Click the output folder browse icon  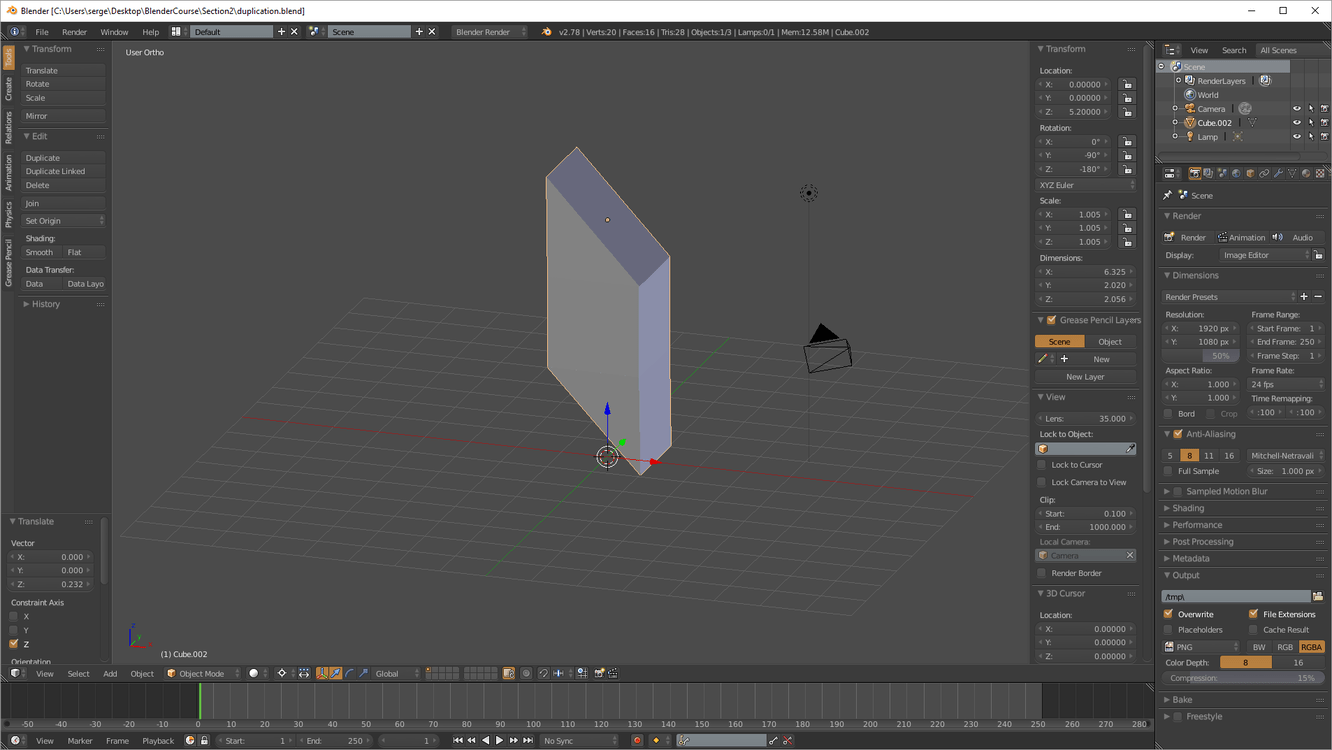[x=1317, y=597]
